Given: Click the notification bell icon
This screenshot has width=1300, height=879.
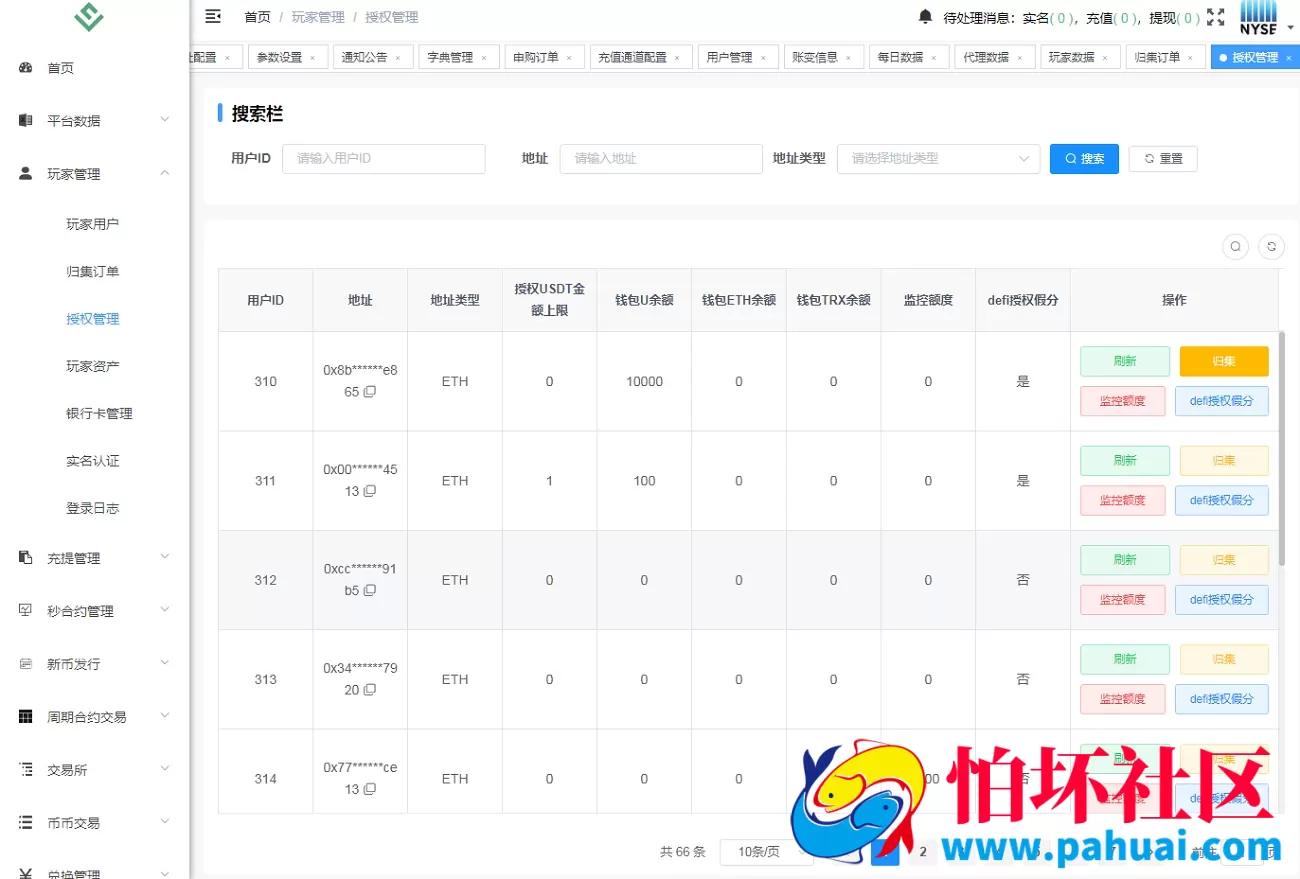Looking at the screenshot, I should click(x=925, y=17).
